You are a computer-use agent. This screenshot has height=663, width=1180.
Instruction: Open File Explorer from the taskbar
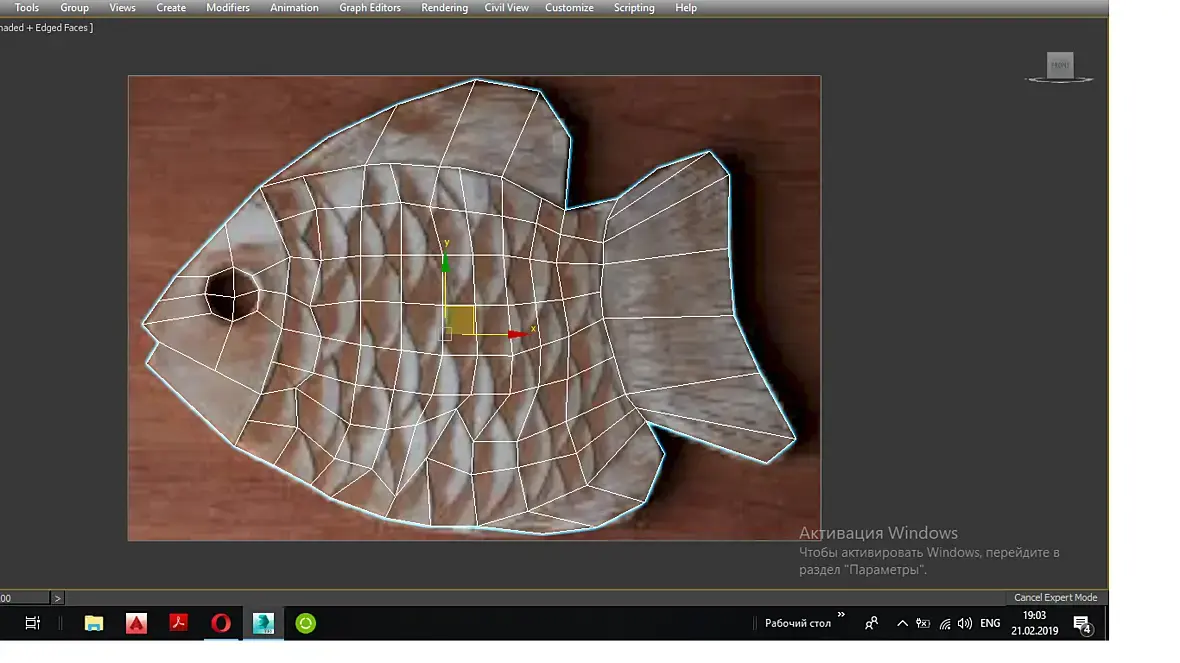coord(94,623)
